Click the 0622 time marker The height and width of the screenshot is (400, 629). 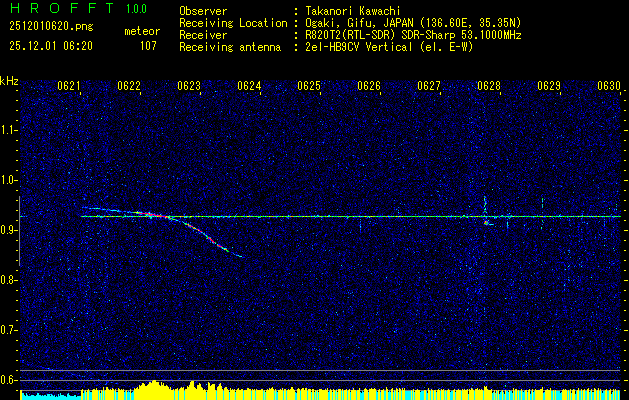[x=129, y=86]
